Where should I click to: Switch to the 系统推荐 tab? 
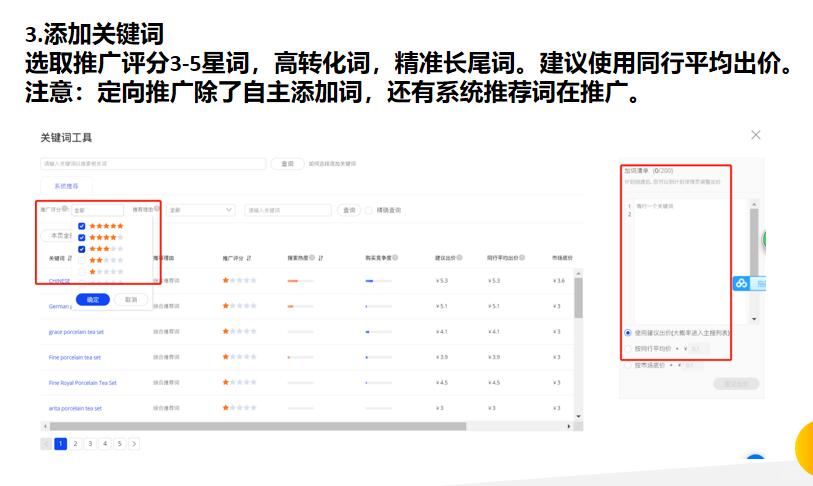pos(66,186)
